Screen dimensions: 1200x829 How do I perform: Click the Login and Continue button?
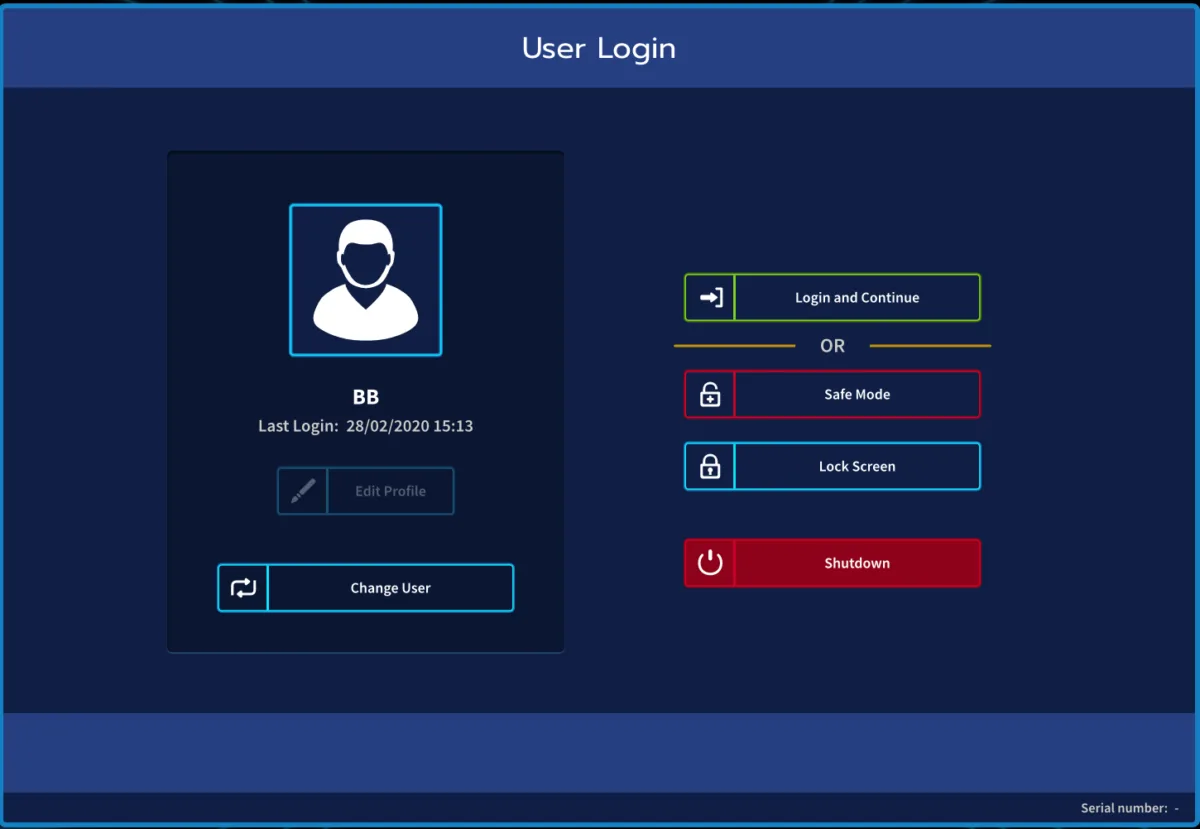point(832,298)
